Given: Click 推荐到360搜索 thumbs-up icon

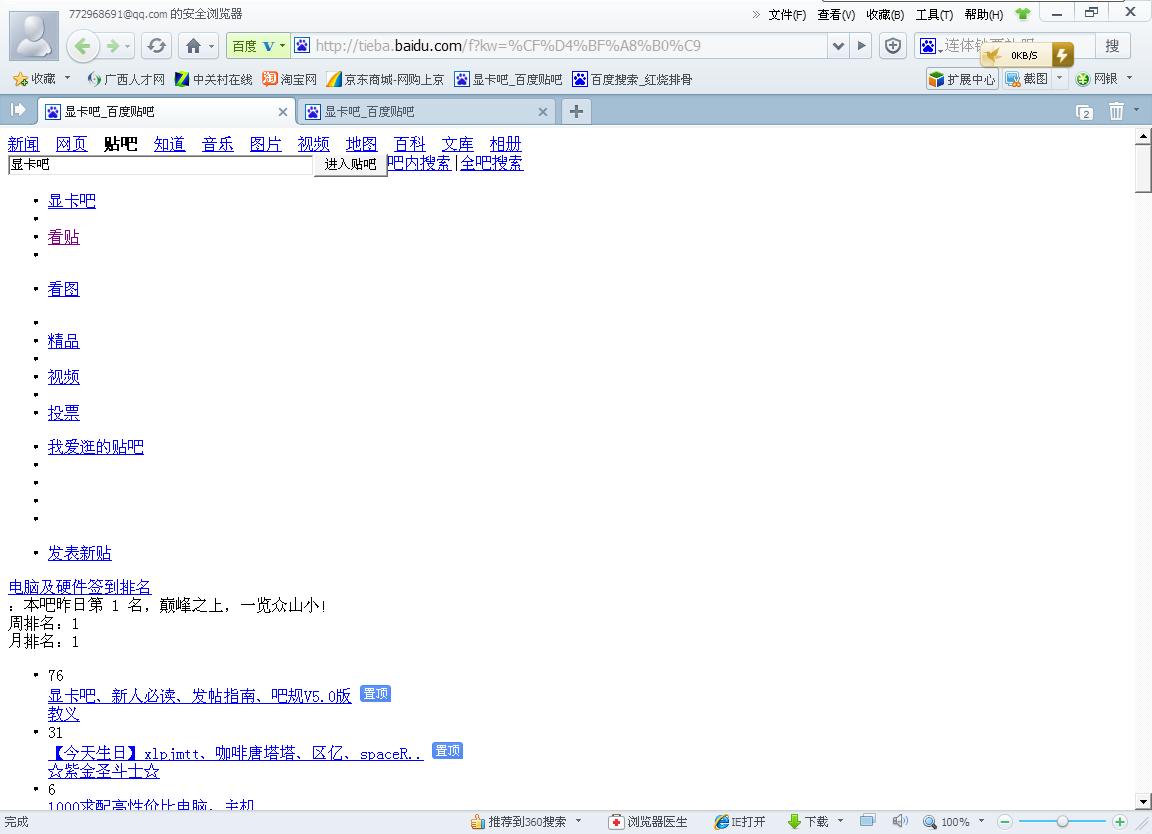Looking at the screenshot, I should click(x=478, y=822).
